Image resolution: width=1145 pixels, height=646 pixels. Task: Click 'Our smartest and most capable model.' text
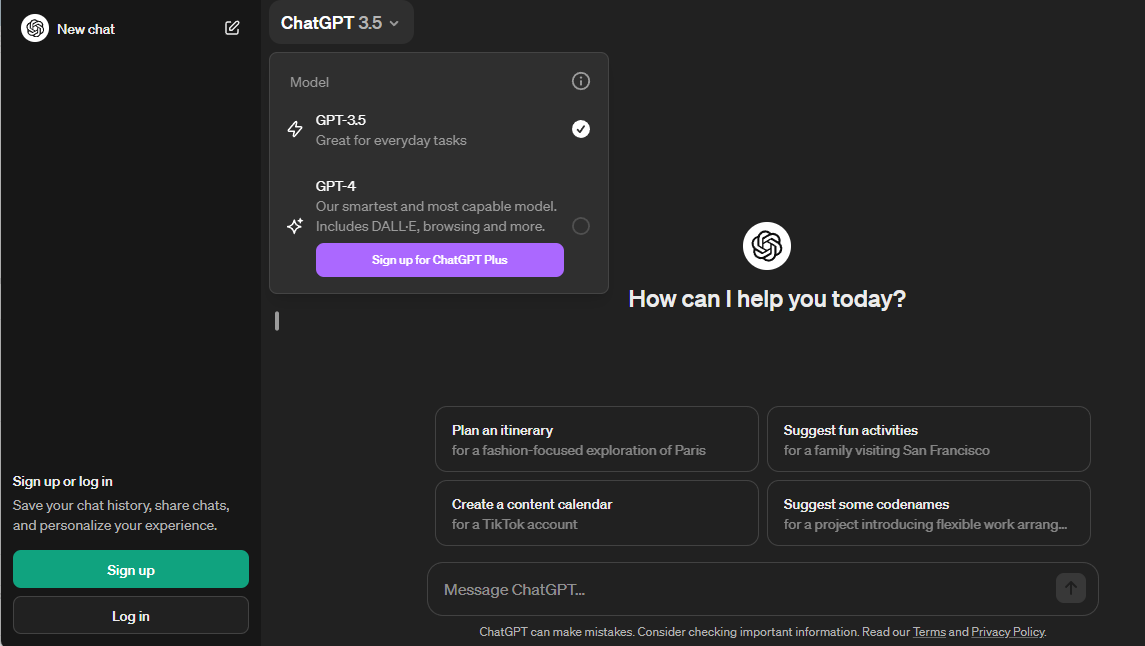click(436, 207)
